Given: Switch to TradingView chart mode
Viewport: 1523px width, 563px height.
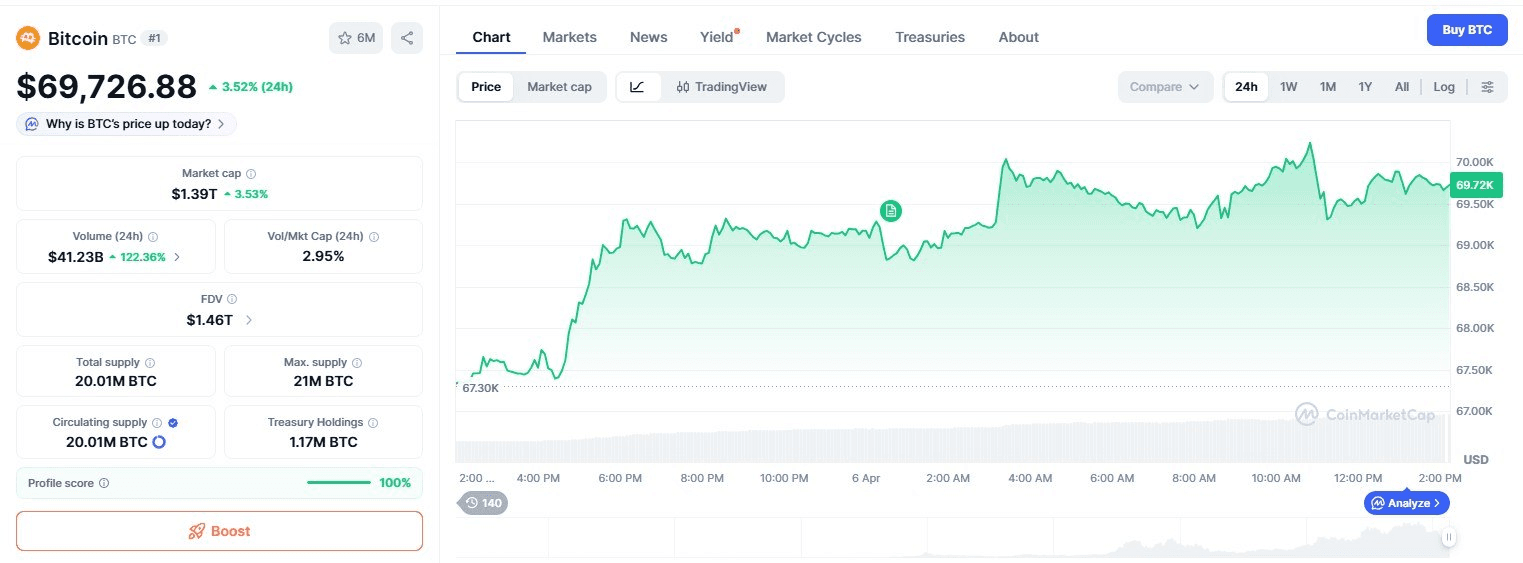Looking at the screenshot, I should 721,87.
